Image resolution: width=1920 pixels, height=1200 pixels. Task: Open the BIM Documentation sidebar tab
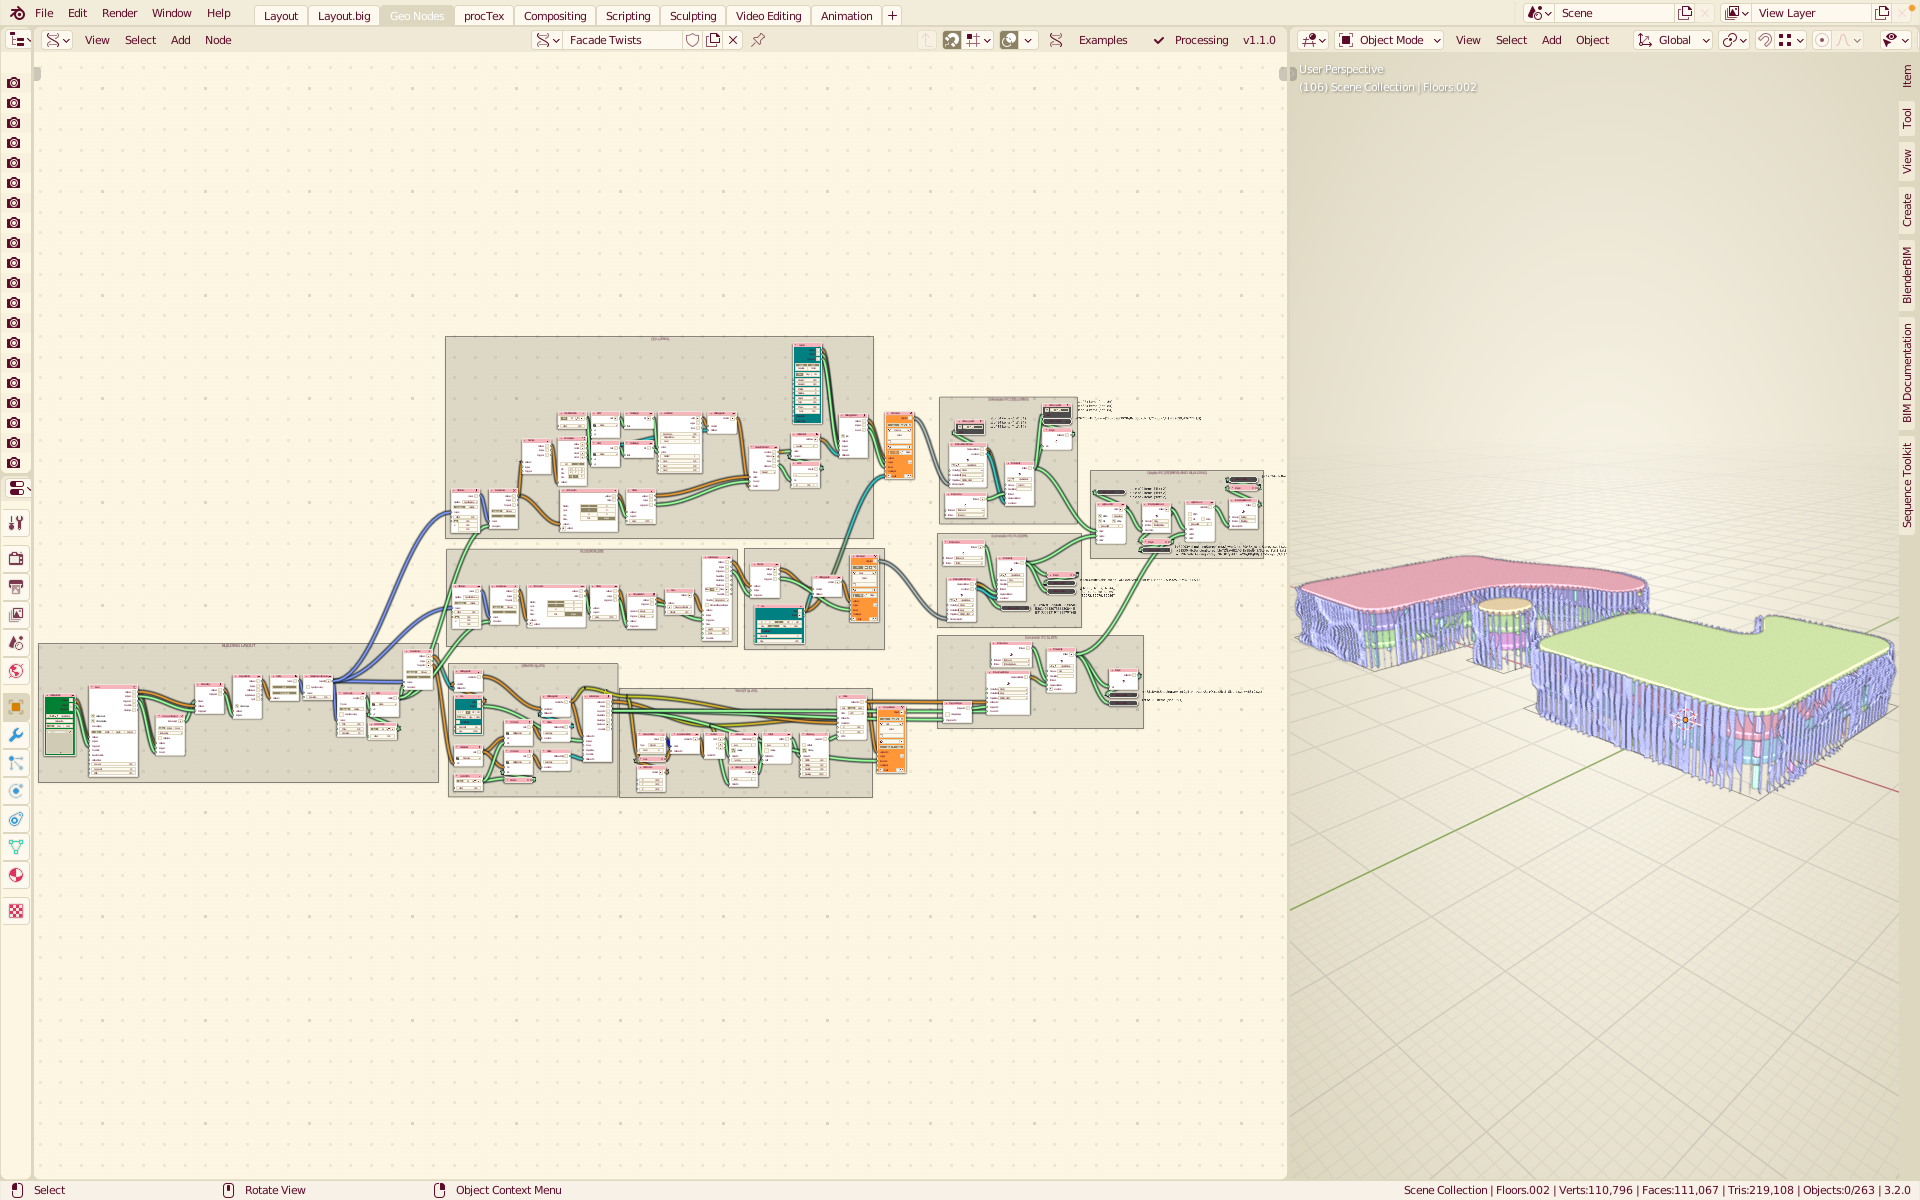1907,373
